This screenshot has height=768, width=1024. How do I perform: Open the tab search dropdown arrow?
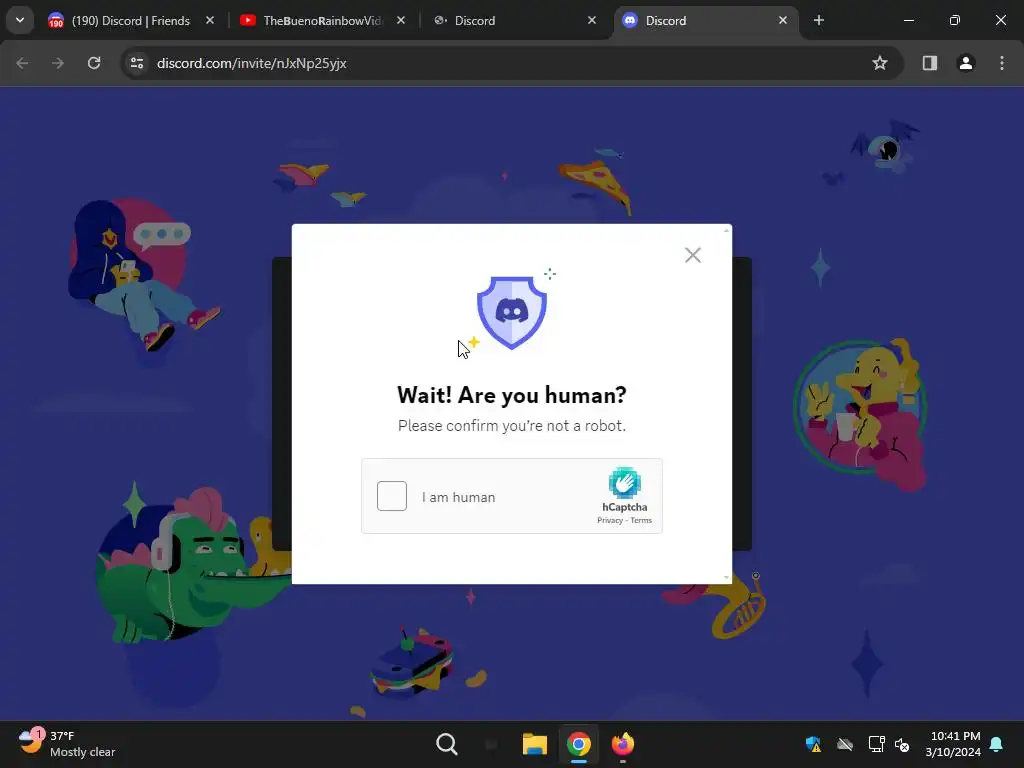click(20, 20)
